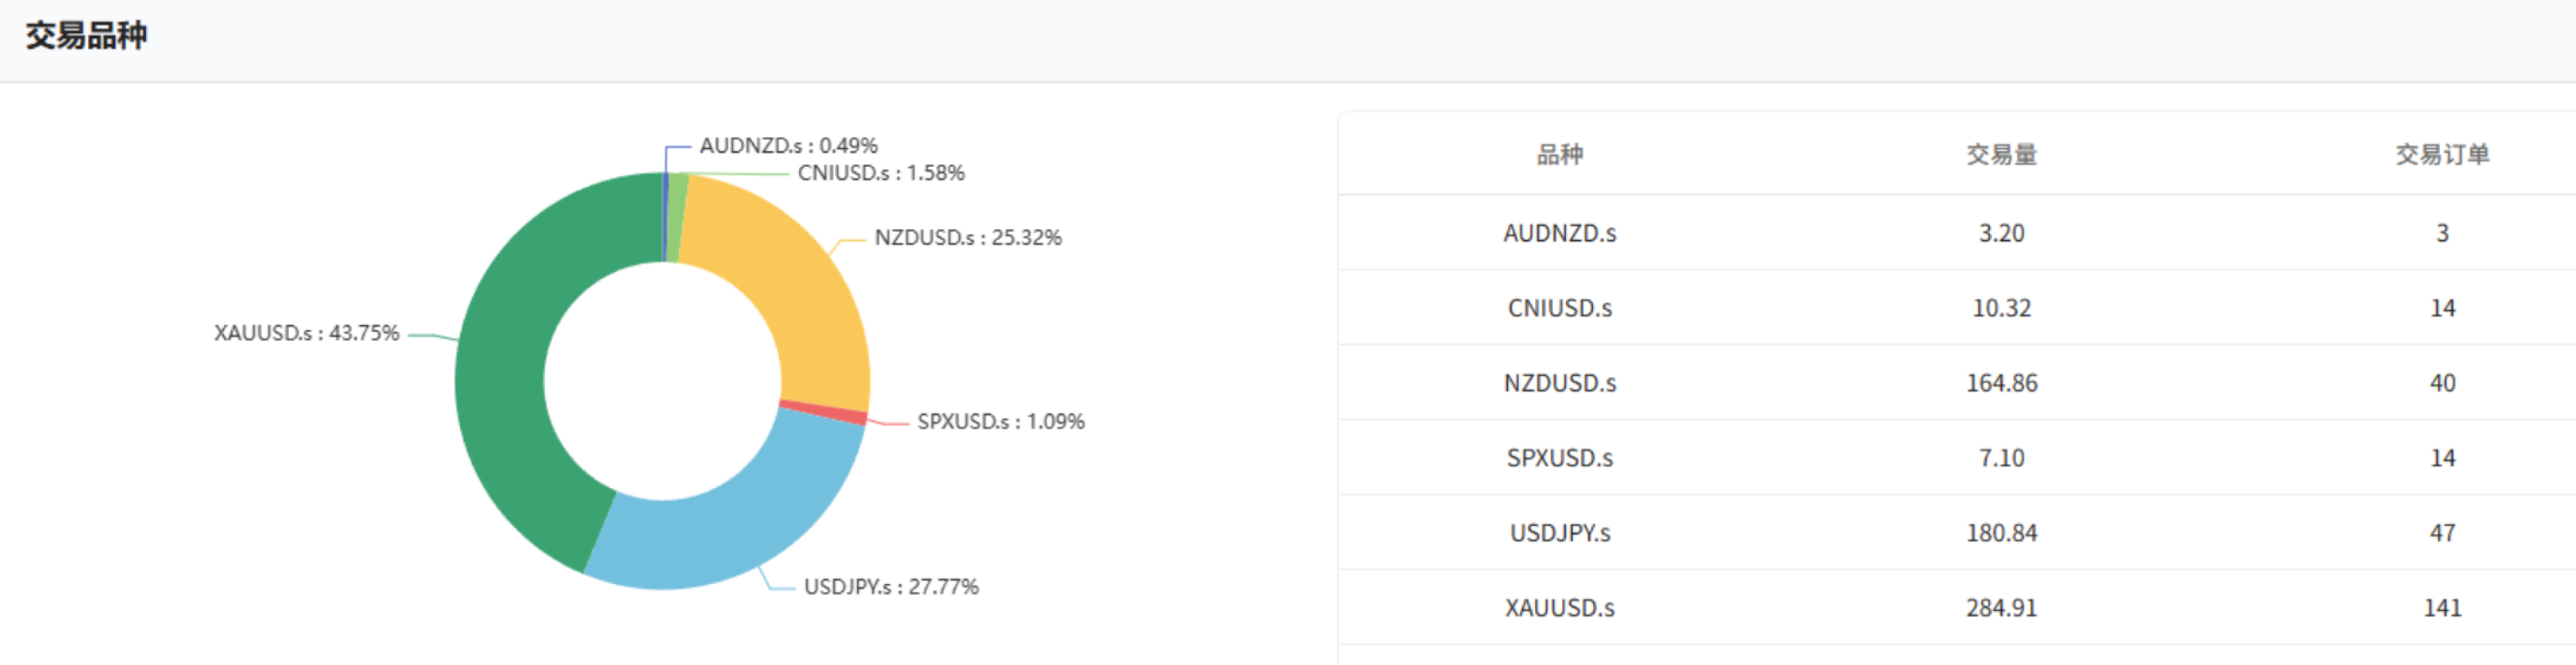Click XAUUSD.s order count 141

[2442, 608]
